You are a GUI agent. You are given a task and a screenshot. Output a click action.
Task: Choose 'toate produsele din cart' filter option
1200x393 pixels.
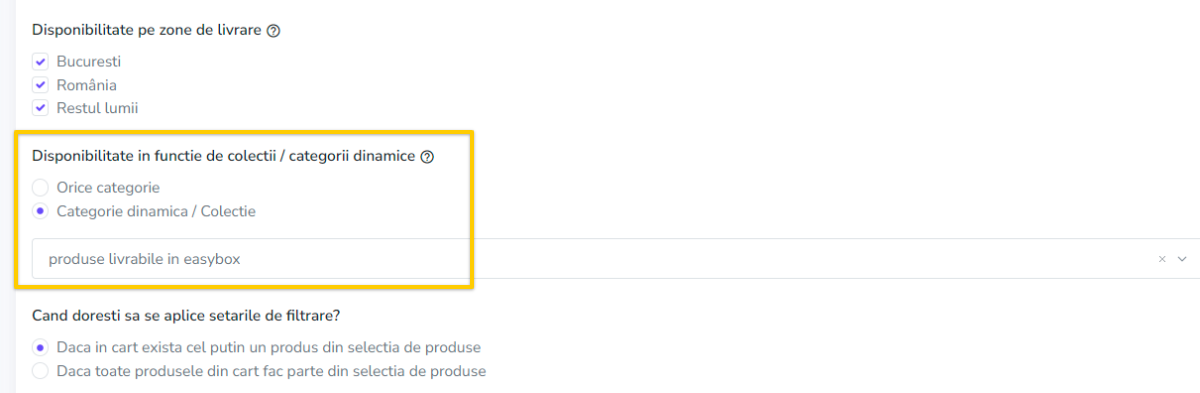click(40, 371)
